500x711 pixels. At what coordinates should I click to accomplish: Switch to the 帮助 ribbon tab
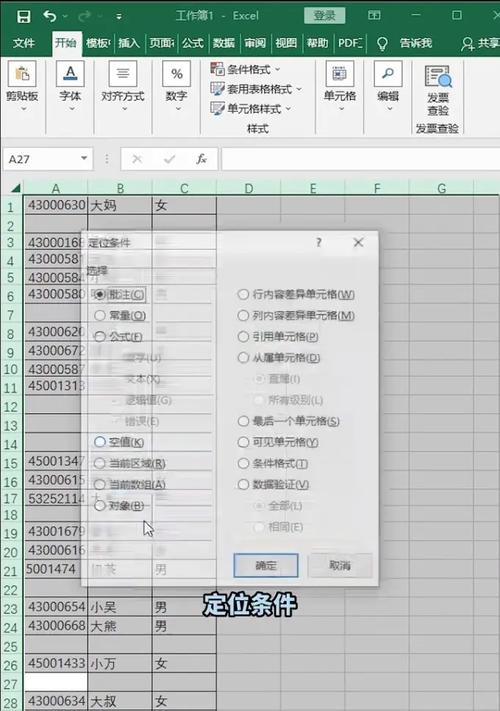point(317,43)
